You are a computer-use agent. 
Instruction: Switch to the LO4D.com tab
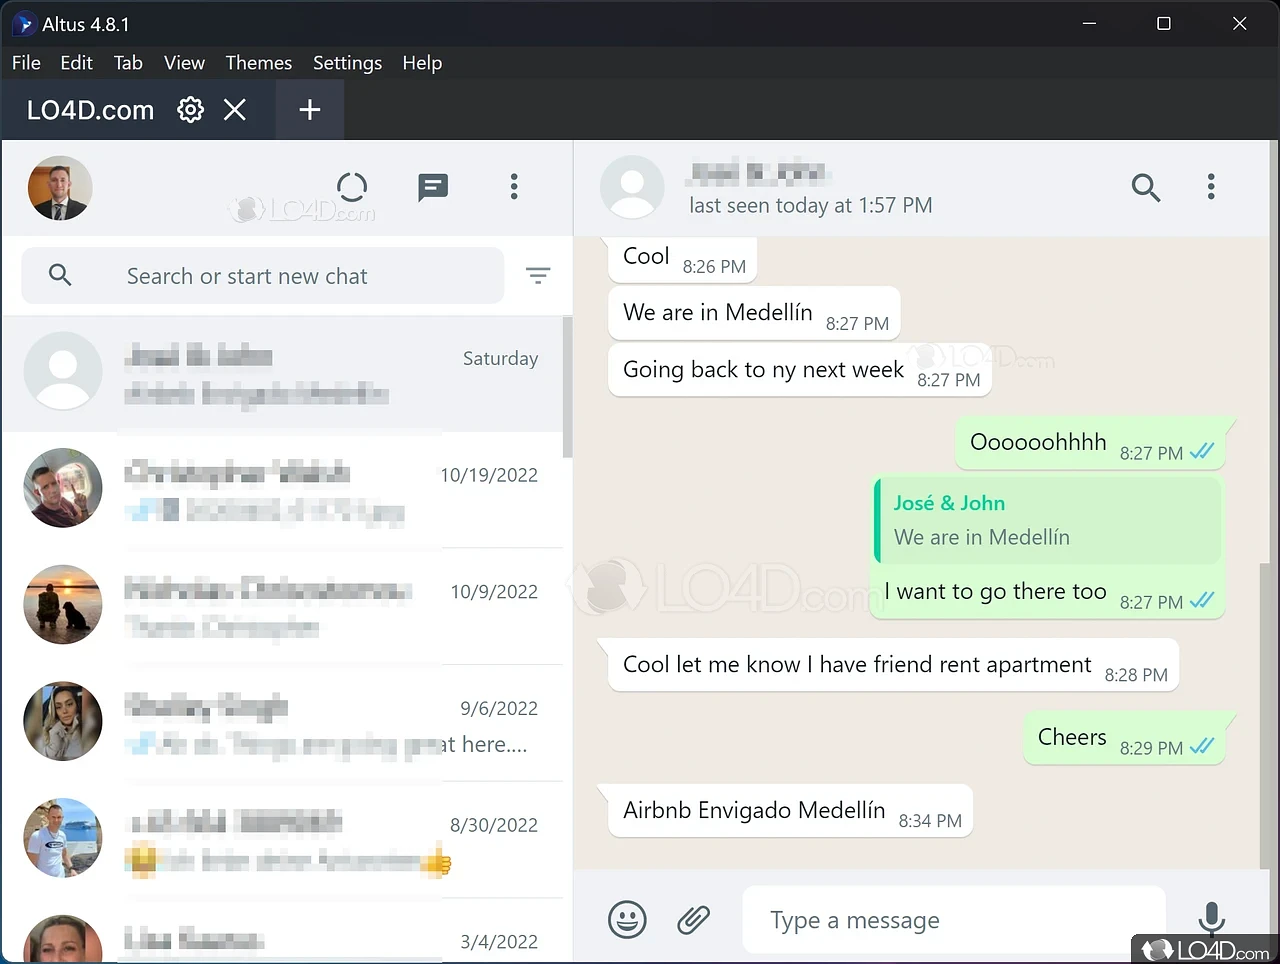[x=90, y=110]
